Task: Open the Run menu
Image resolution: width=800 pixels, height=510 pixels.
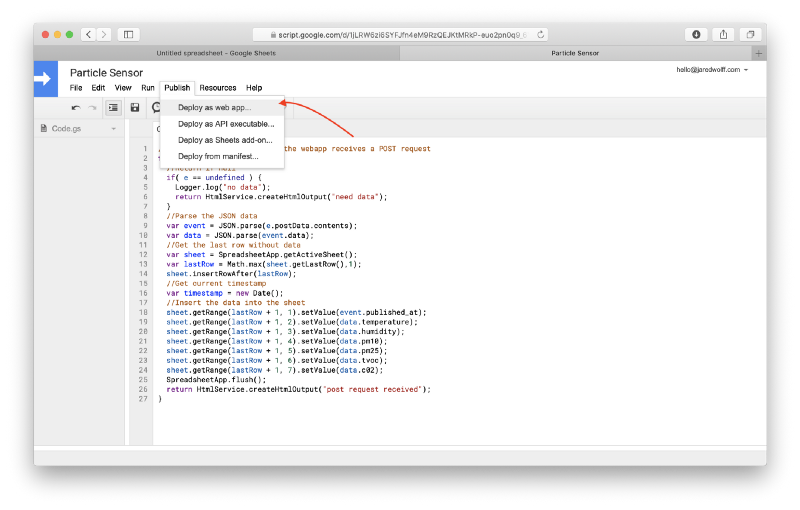Action: (148, 88)
